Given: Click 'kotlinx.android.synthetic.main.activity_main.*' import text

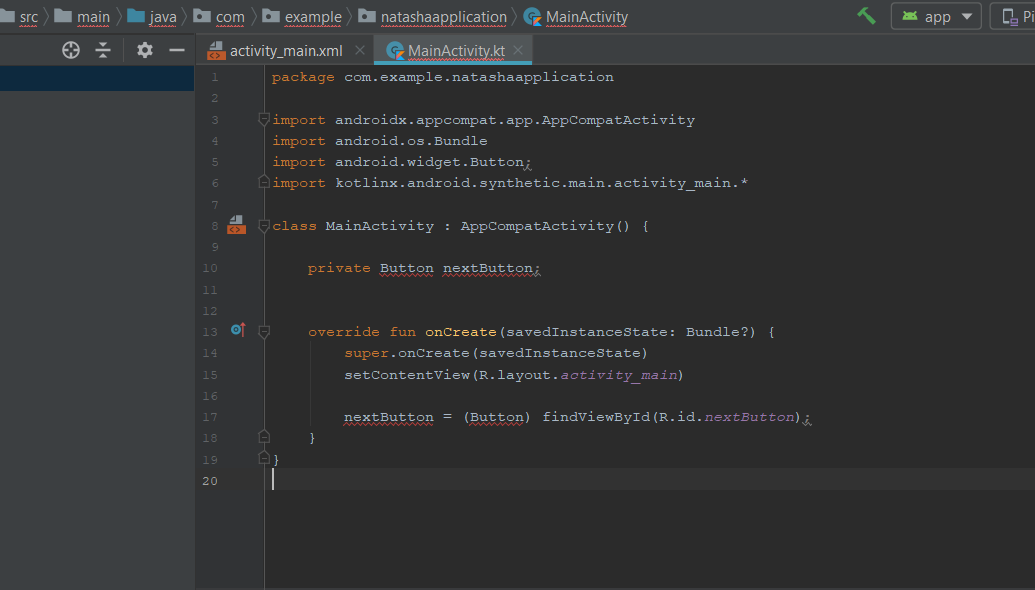Looking at the screenshot, I should [x=541, y=183].
